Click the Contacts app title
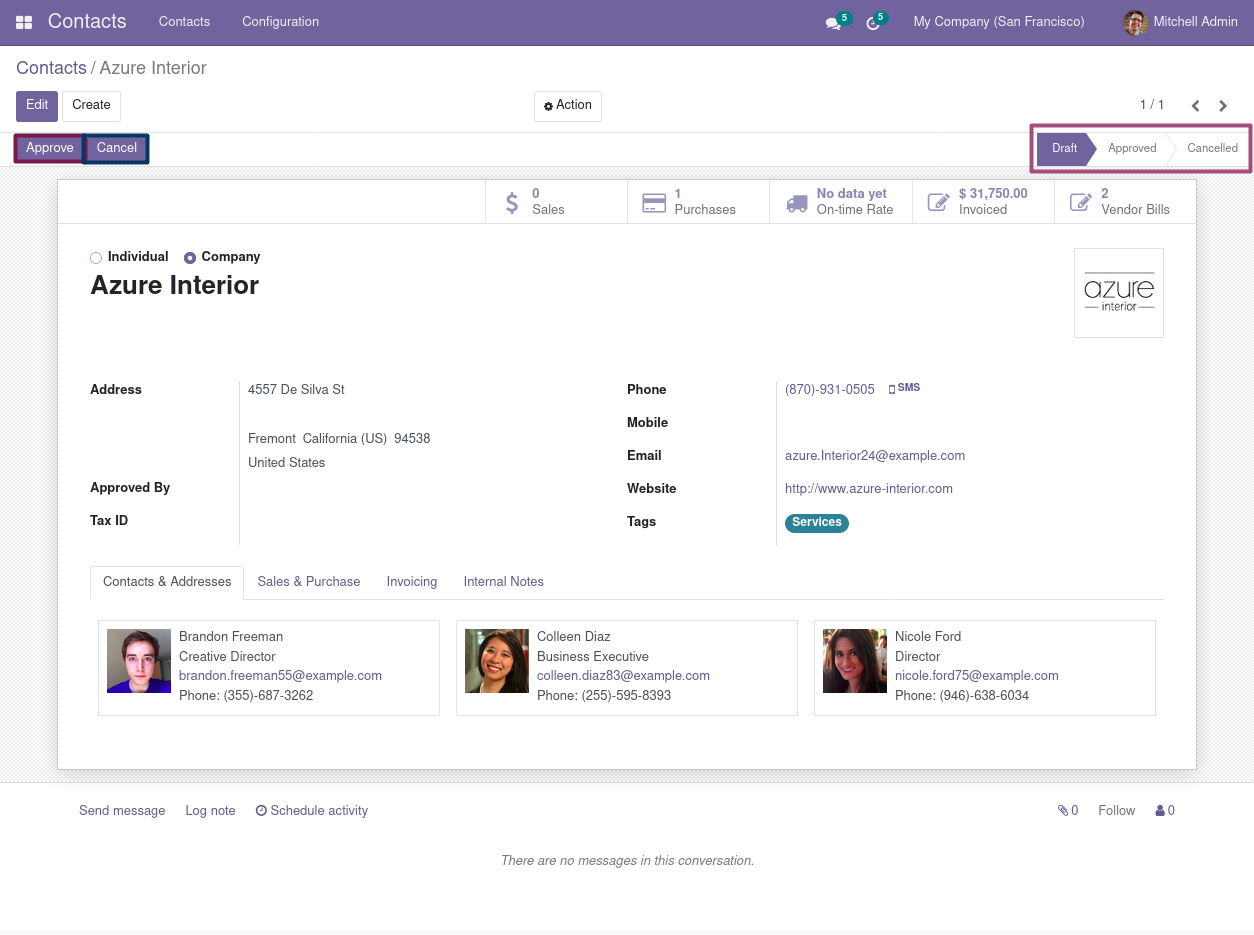This screenshot has width=1254, height=935. [87, 22]
